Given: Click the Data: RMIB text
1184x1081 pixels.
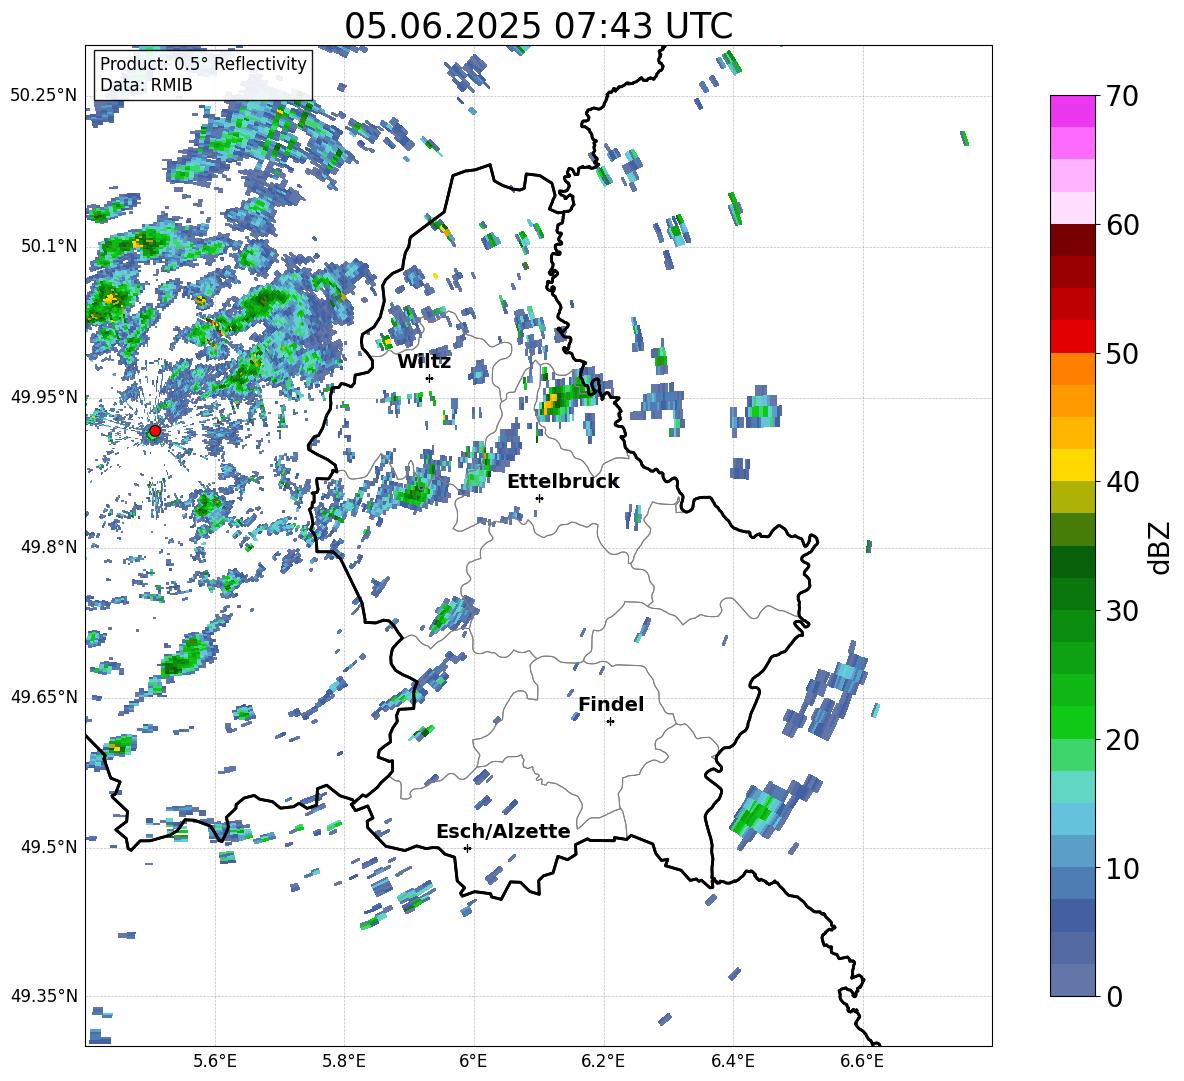Looking at the screenshot, I should click(x=146, y=85).
